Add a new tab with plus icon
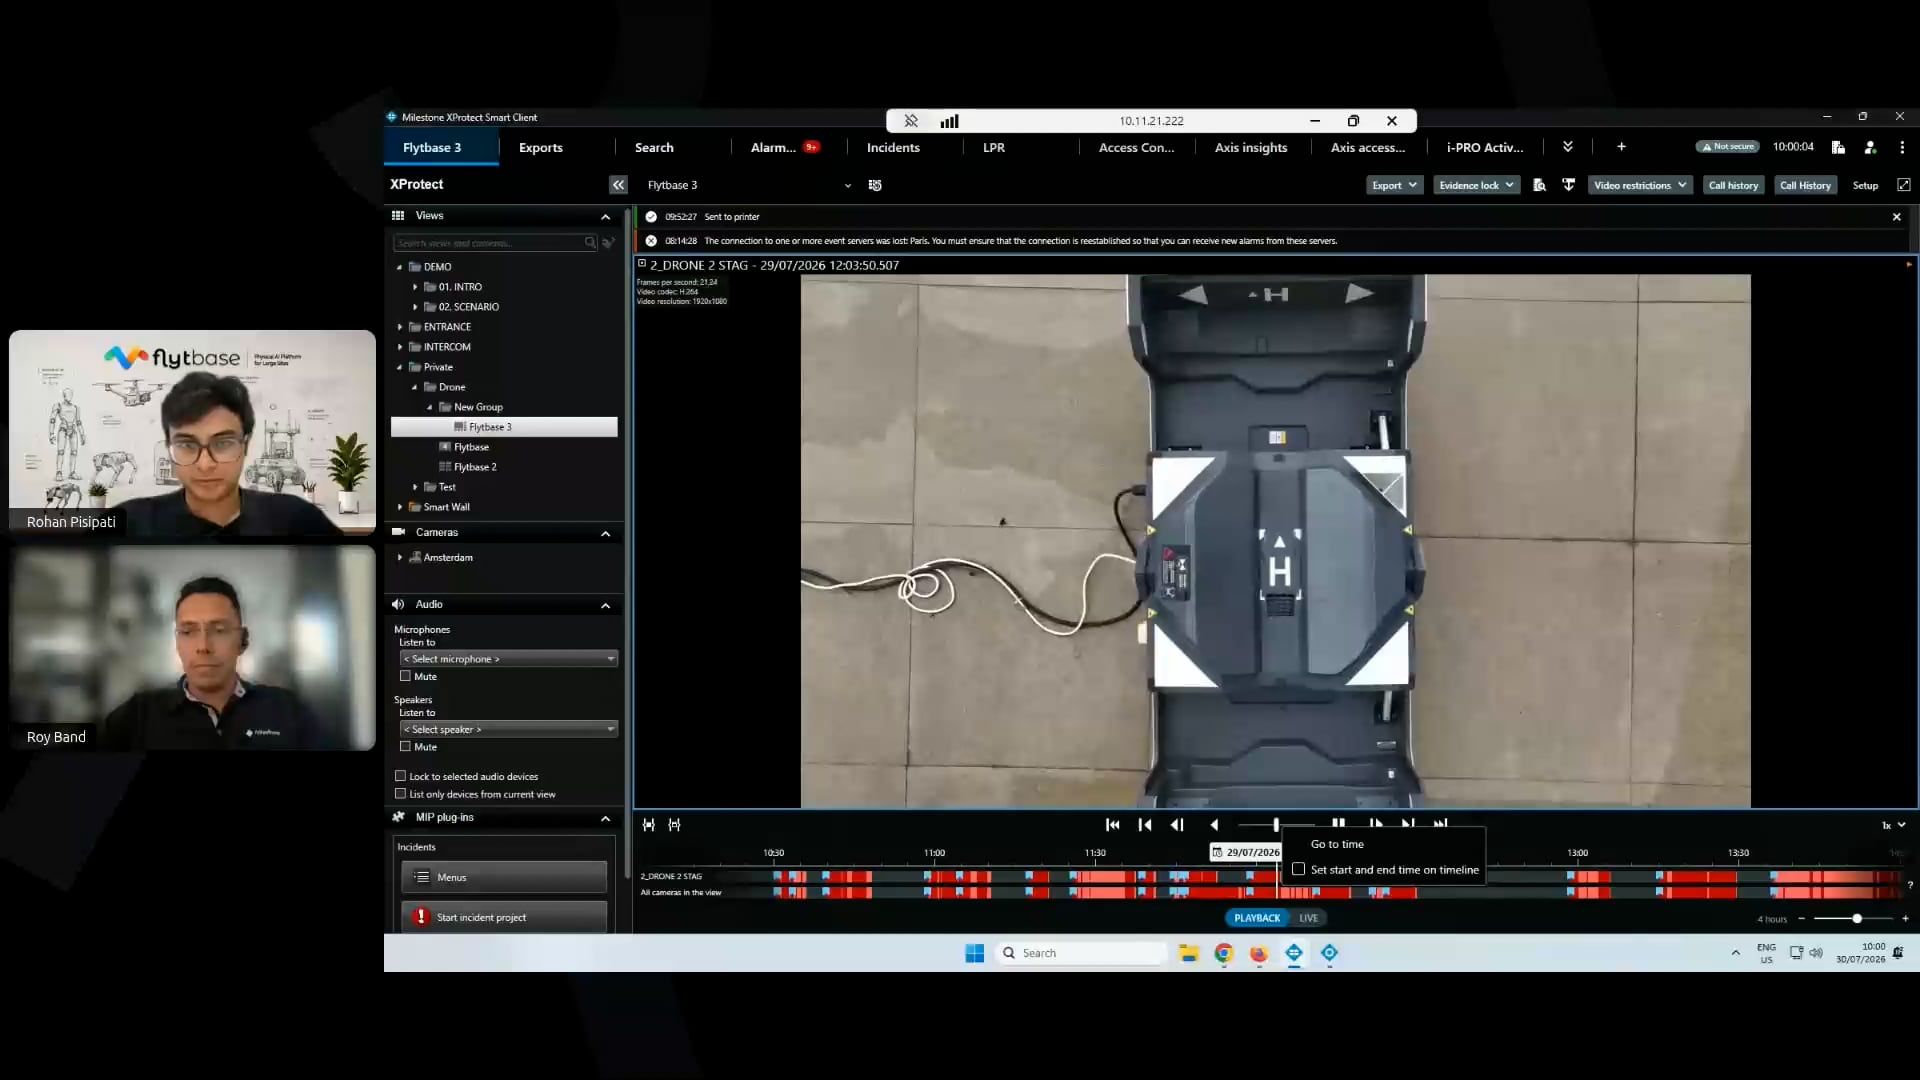 (x=1621, y=147)
